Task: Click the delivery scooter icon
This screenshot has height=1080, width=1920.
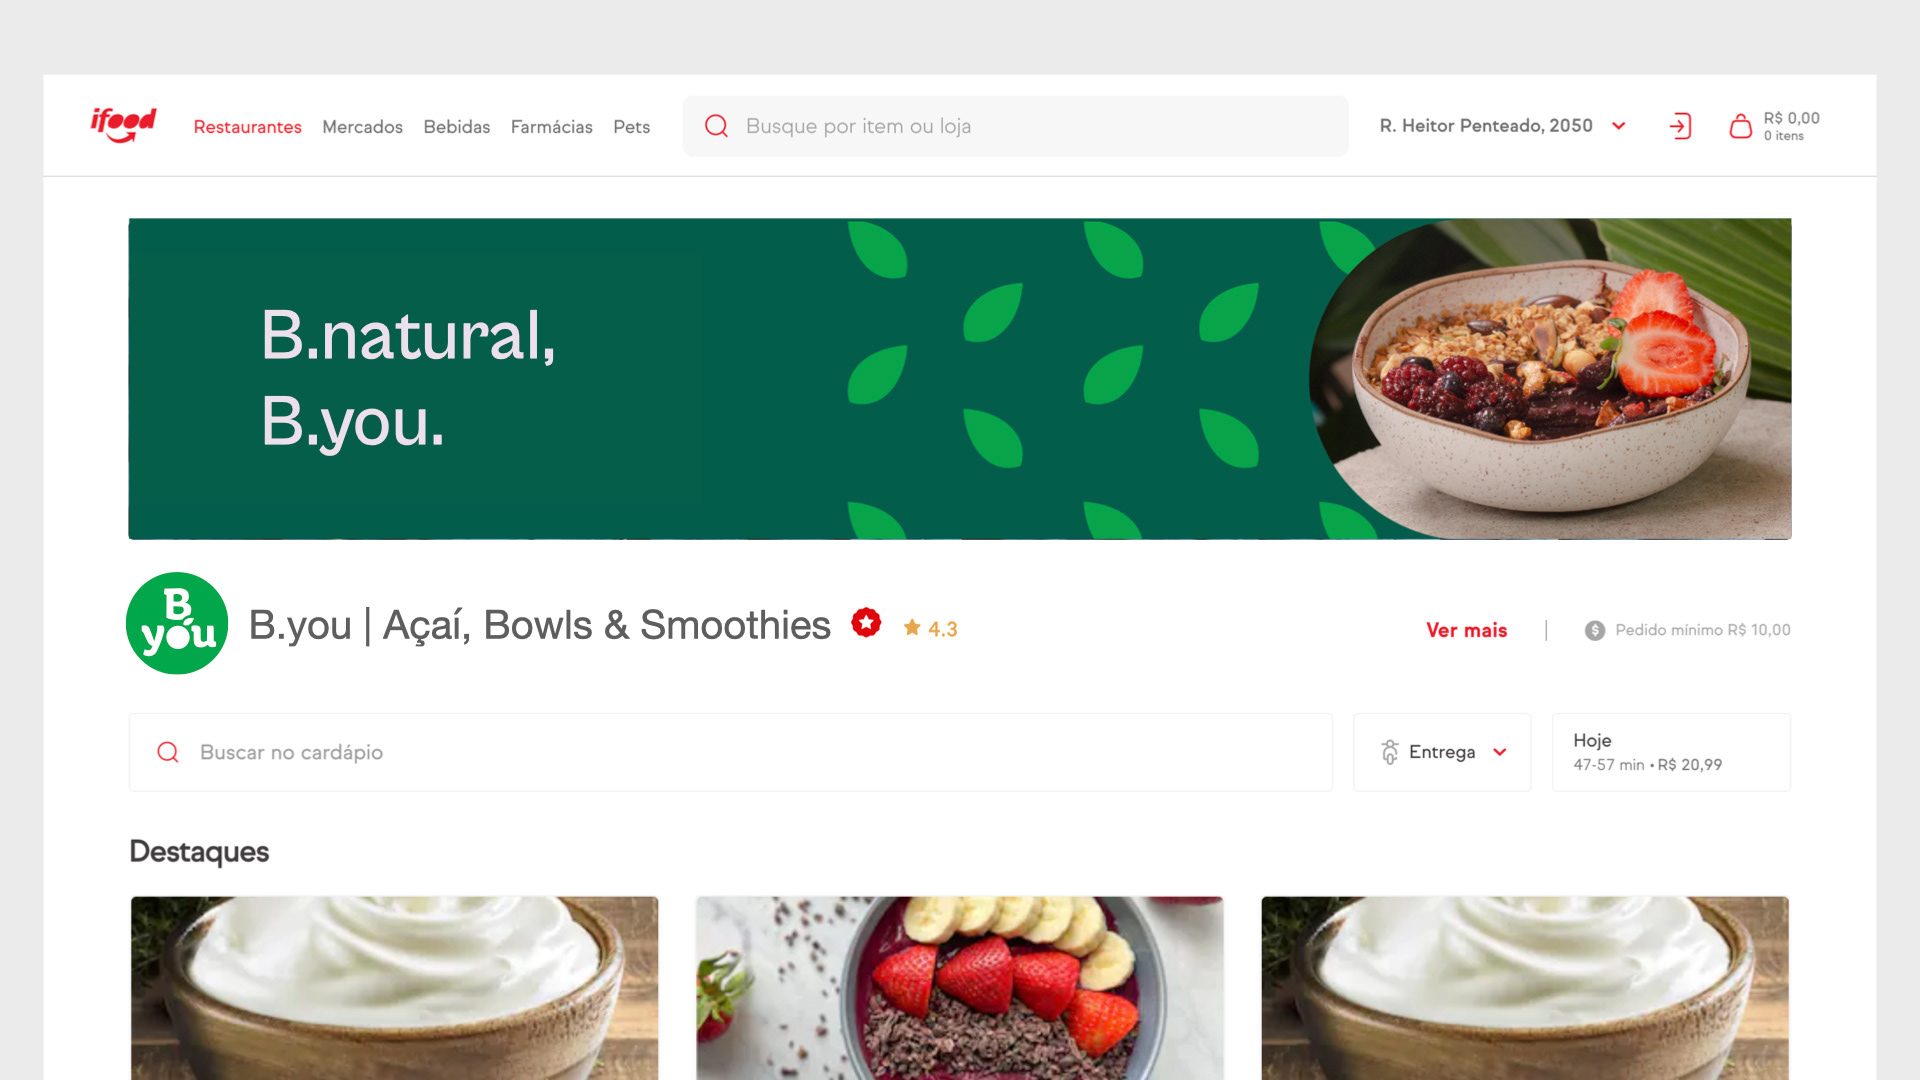Action: pos(1390,752)
